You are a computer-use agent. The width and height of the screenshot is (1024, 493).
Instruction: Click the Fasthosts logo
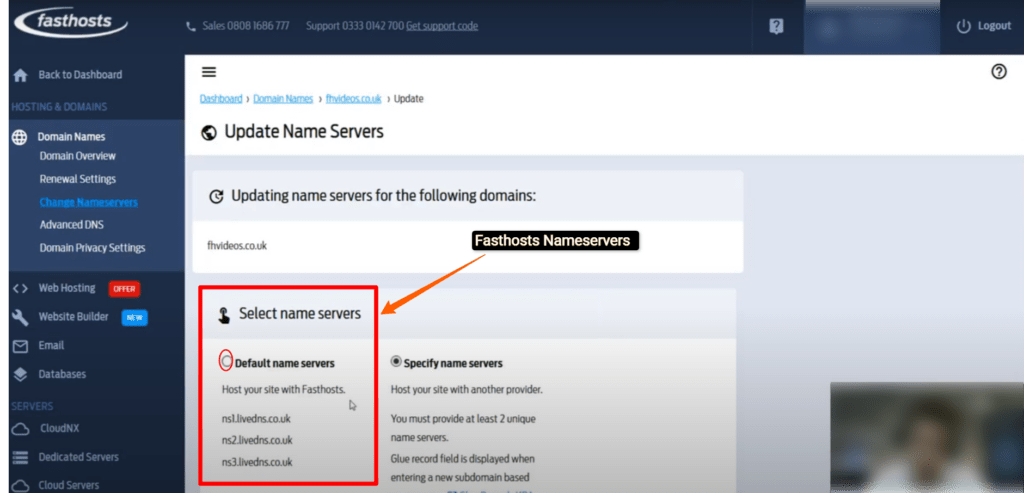point(71,24)
